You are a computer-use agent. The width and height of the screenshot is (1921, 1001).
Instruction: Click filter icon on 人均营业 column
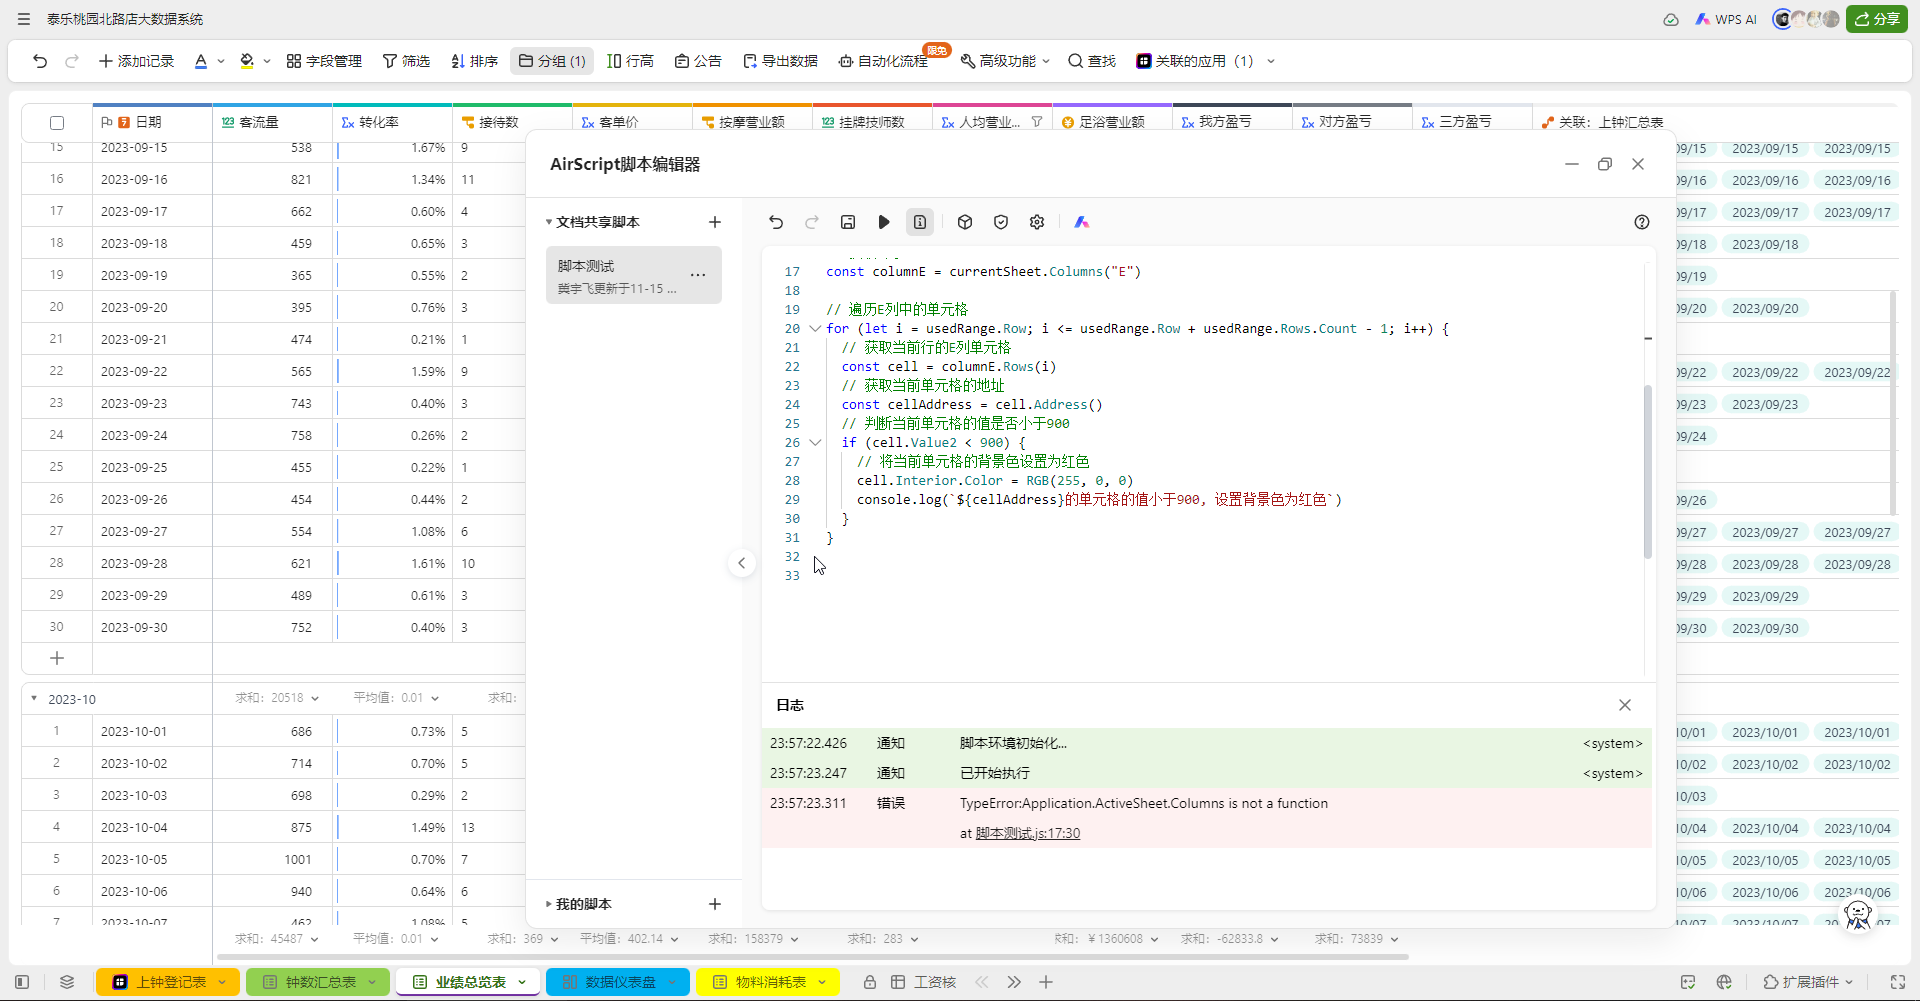click(x=1037, y=122)
